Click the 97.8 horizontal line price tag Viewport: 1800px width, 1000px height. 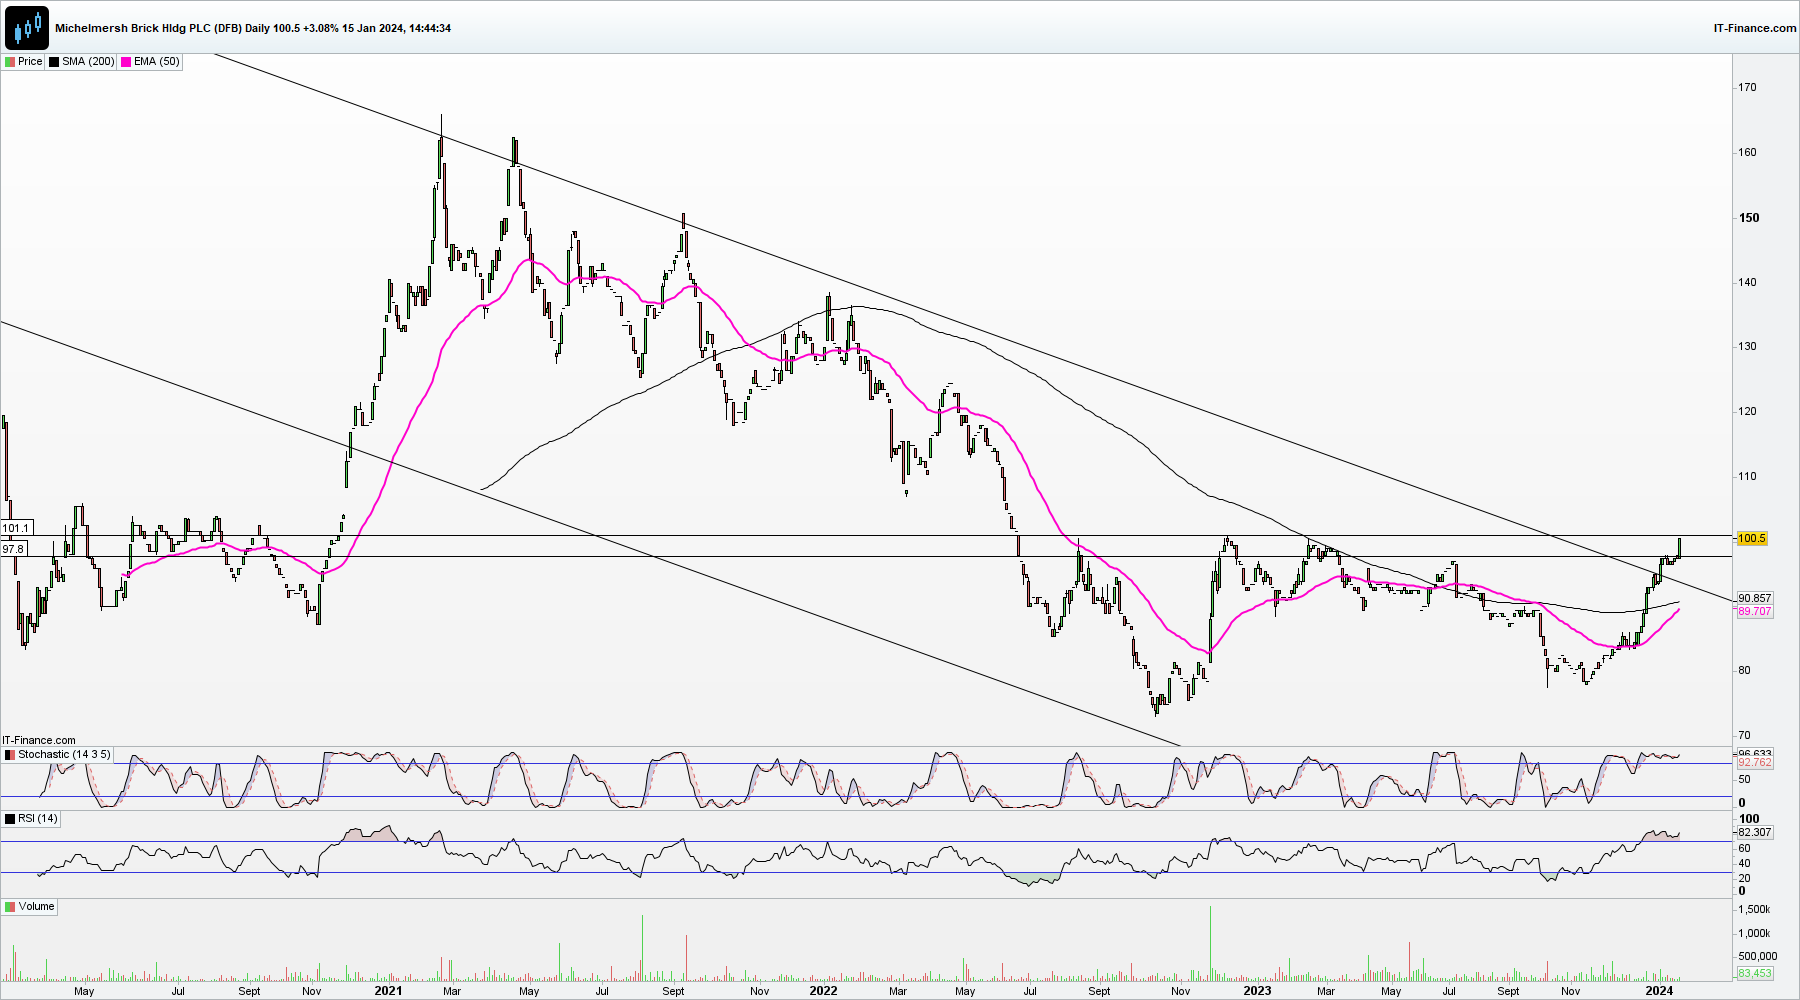point(13,549)
